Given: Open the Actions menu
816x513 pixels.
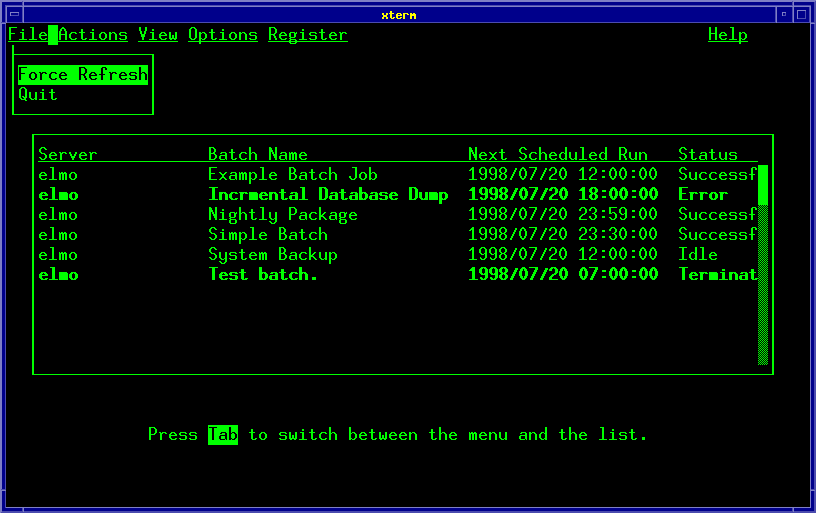Looking at the screenshot, I should (93, 35).
